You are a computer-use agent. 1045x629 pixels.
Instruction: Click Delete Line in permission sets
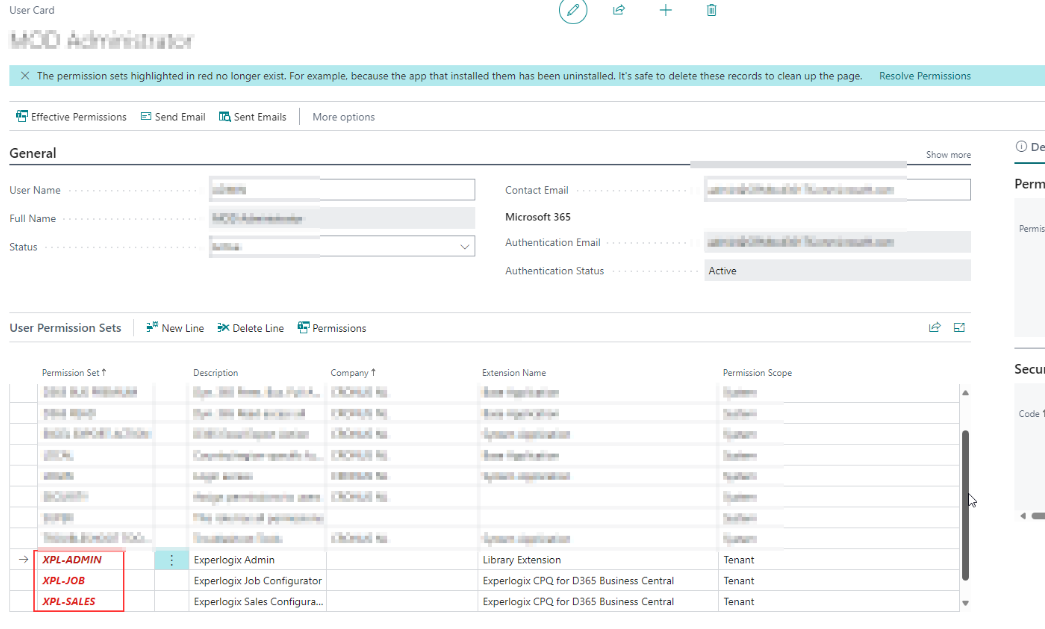click(251, 328)
